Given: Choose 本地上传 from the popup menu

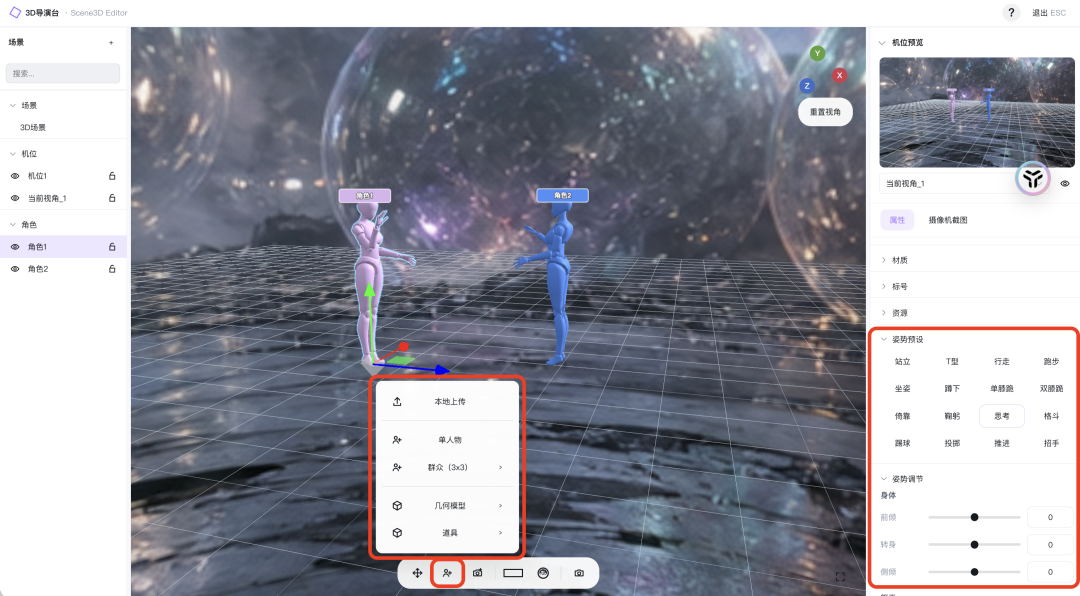Looking at the screenshot, I should coord(449,402).
